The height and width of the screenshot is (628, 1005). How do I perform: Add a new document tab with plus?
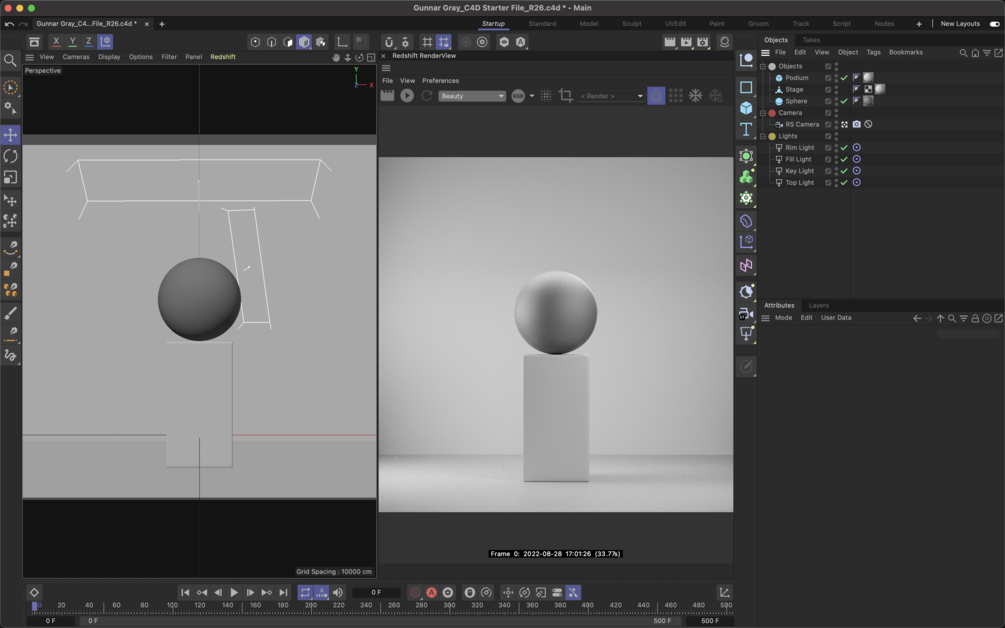[x=162, y=24]
